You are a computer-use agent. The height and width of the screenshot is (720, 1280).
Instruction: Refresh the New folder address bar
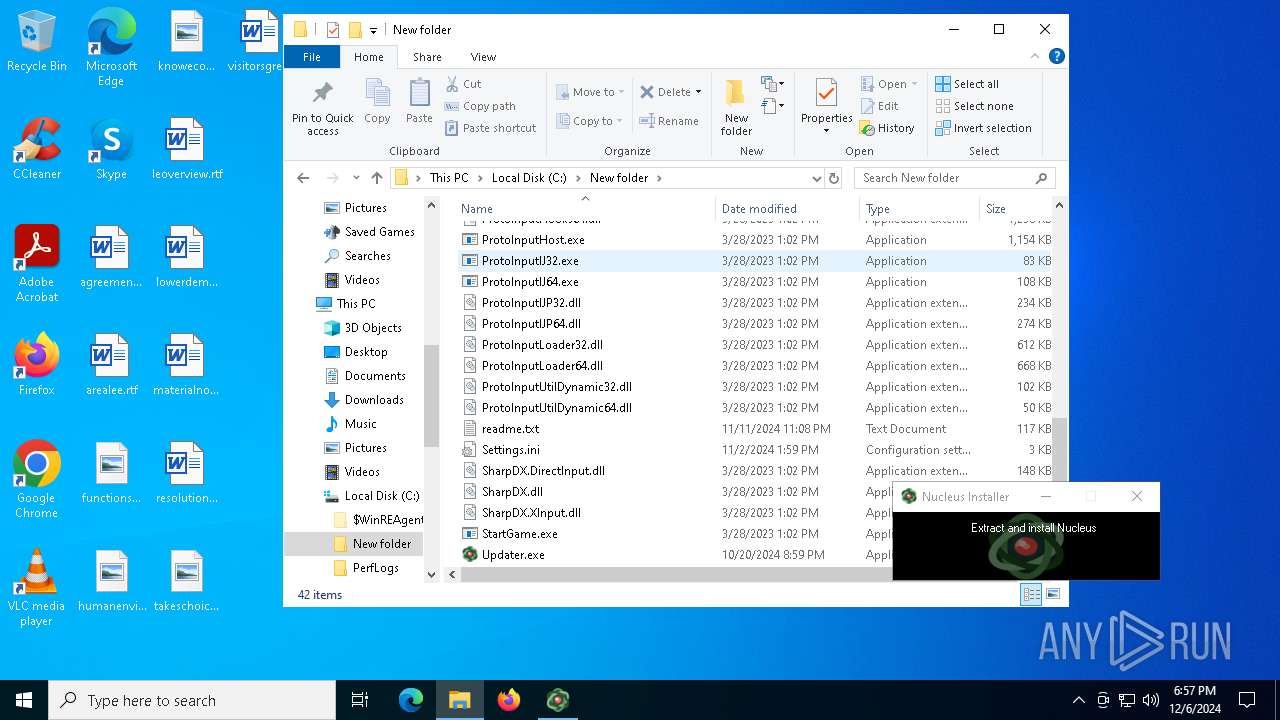834,178
